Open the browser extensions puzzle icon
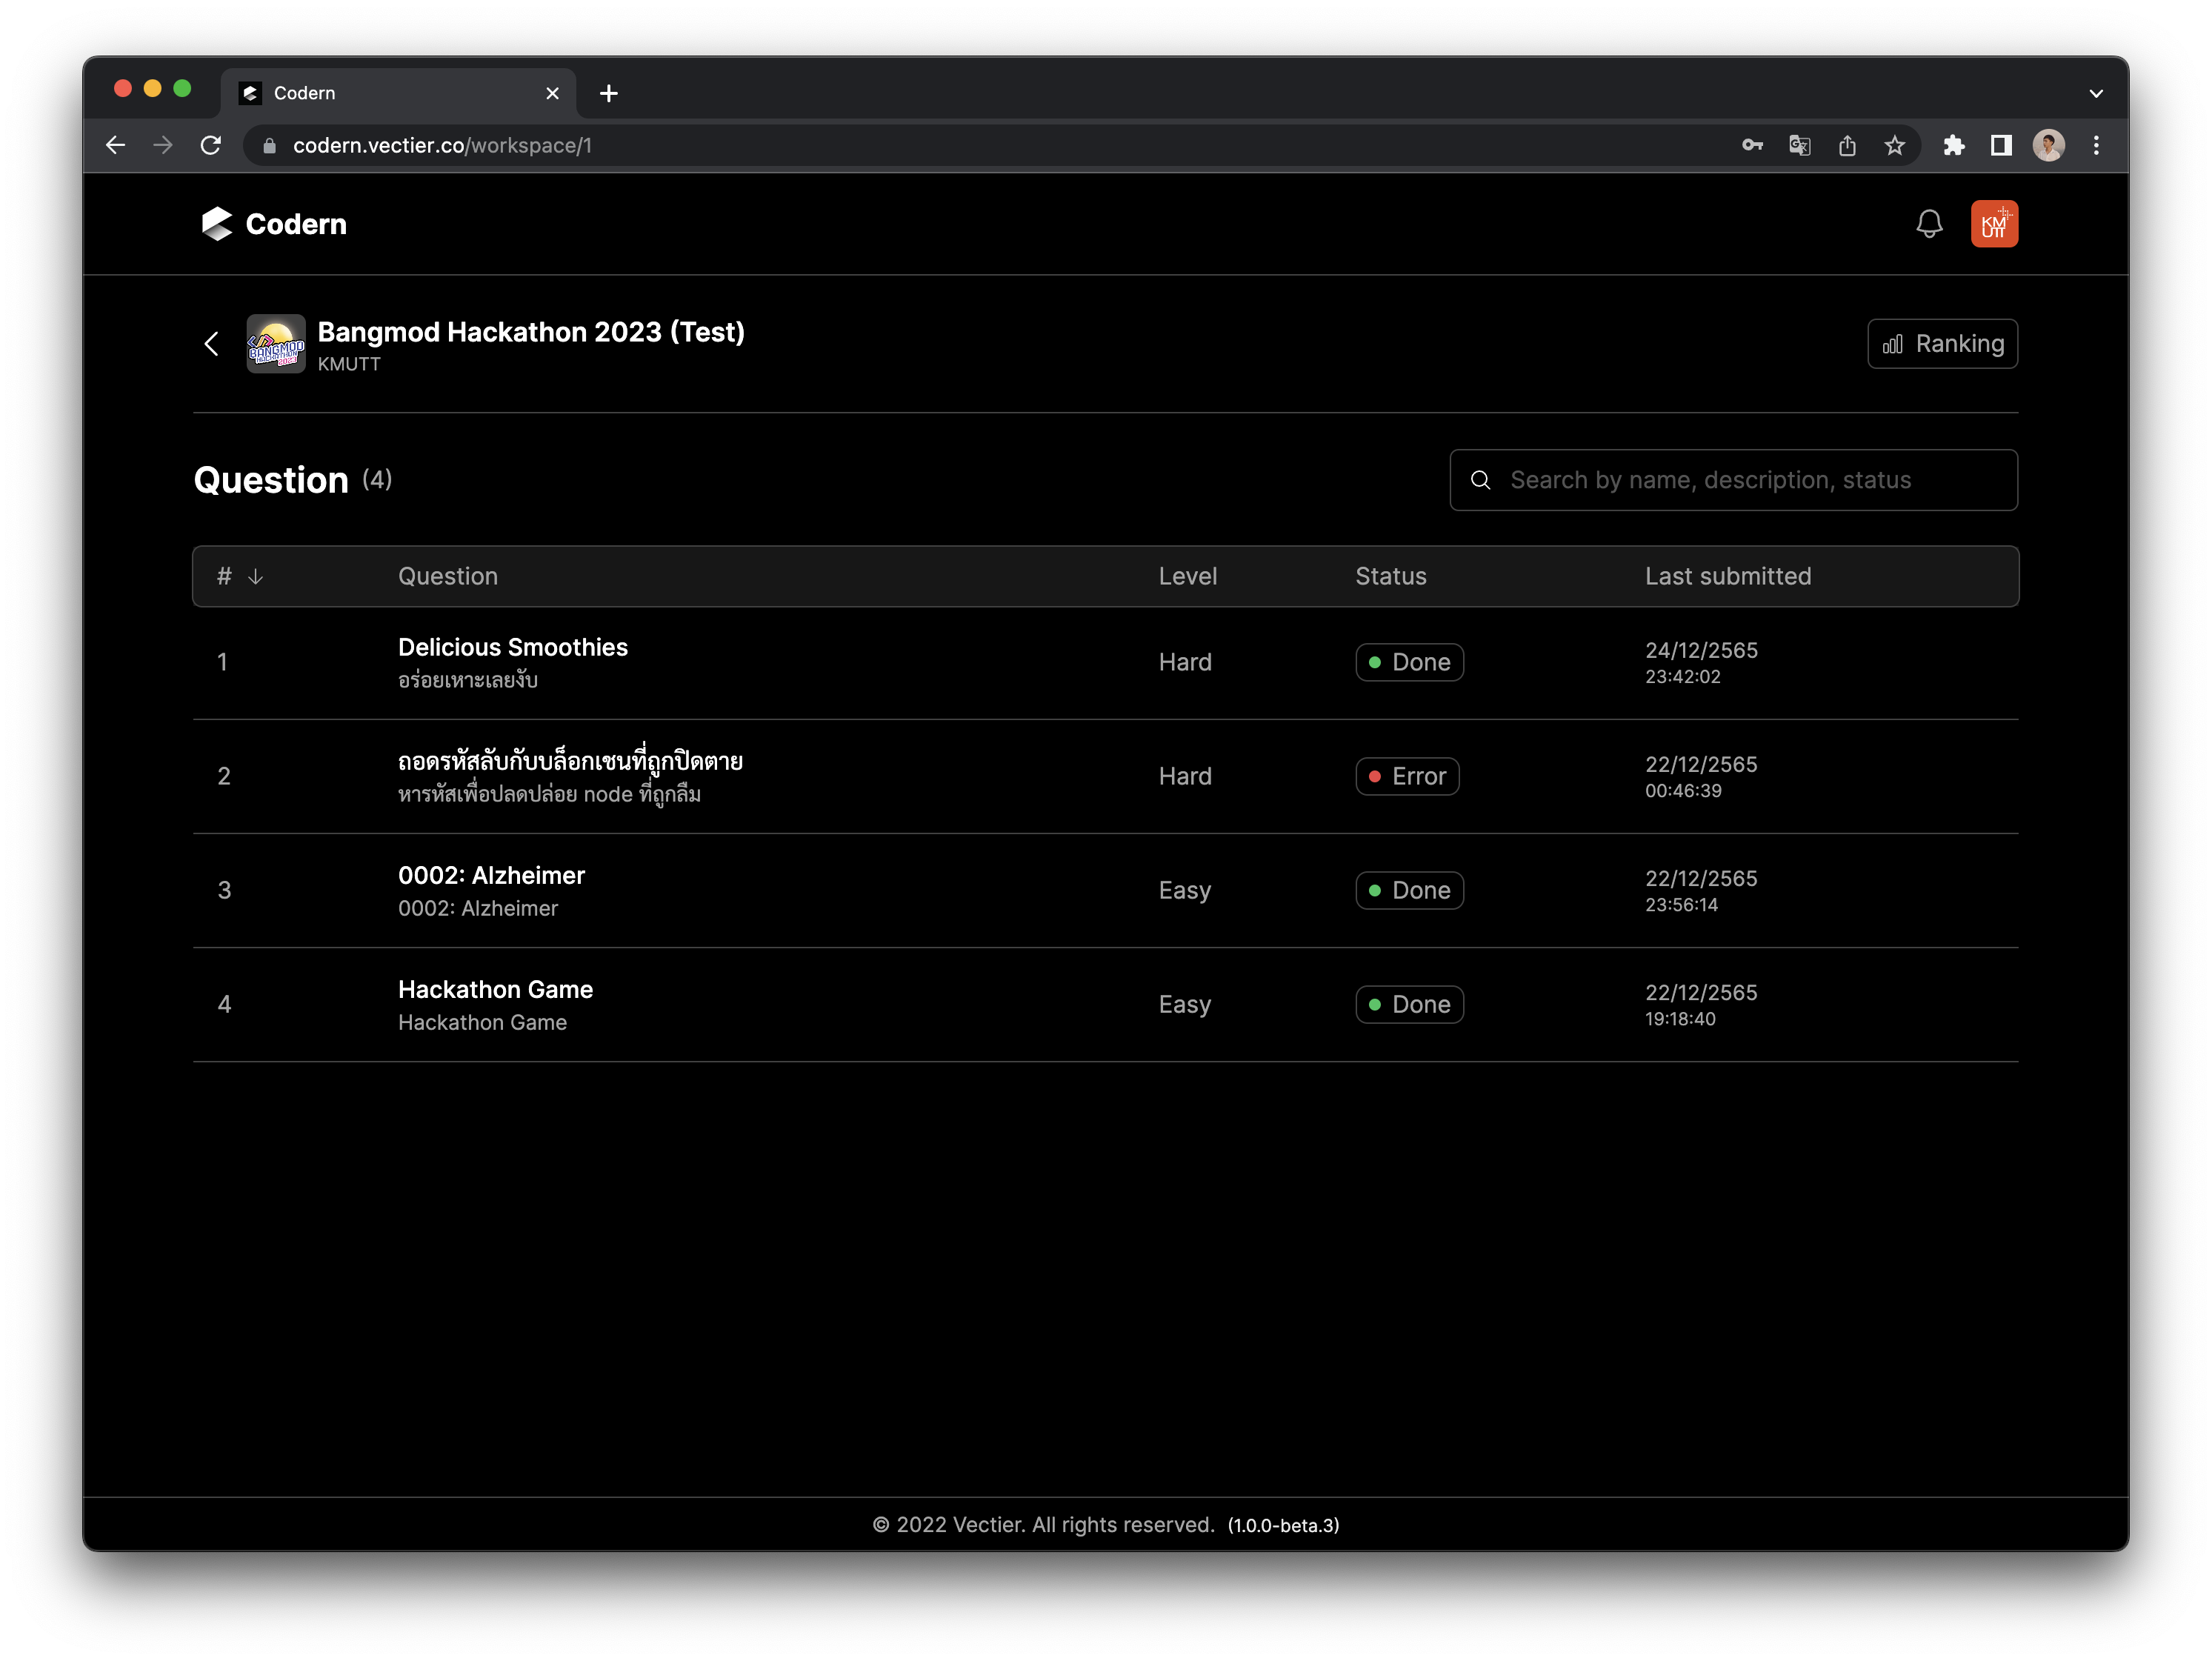This screenshot has height=1661, width=2212. 1953,146
